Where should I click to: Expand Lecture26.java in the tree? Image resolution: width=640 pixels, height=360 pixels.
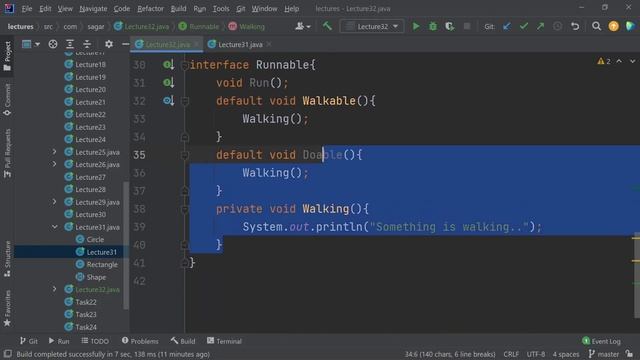coord(54,164)
